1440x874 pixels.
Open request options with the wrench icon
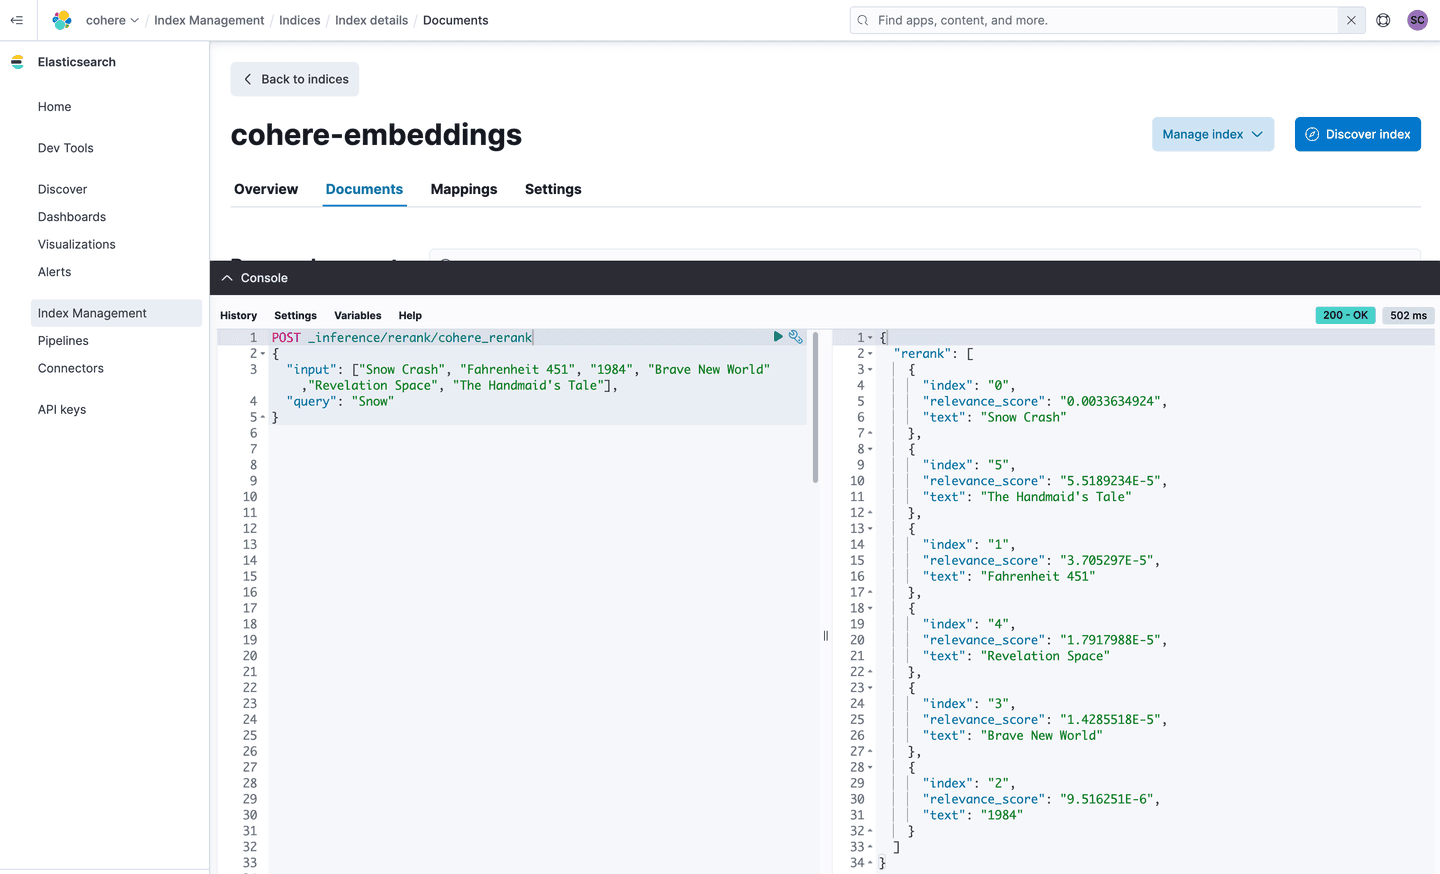pyautogui.click(x=796, y=337)
